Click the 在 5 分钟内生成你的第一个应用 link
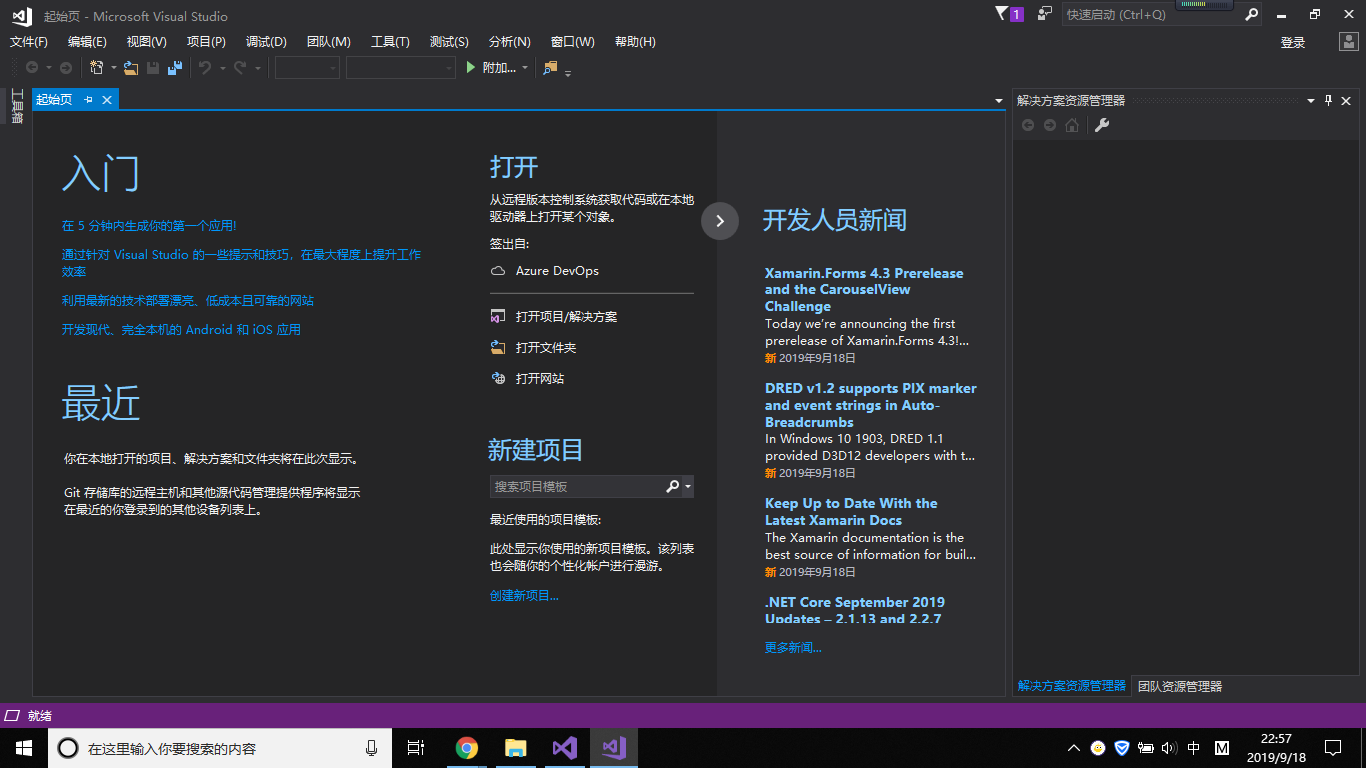 tap(149, 226)
